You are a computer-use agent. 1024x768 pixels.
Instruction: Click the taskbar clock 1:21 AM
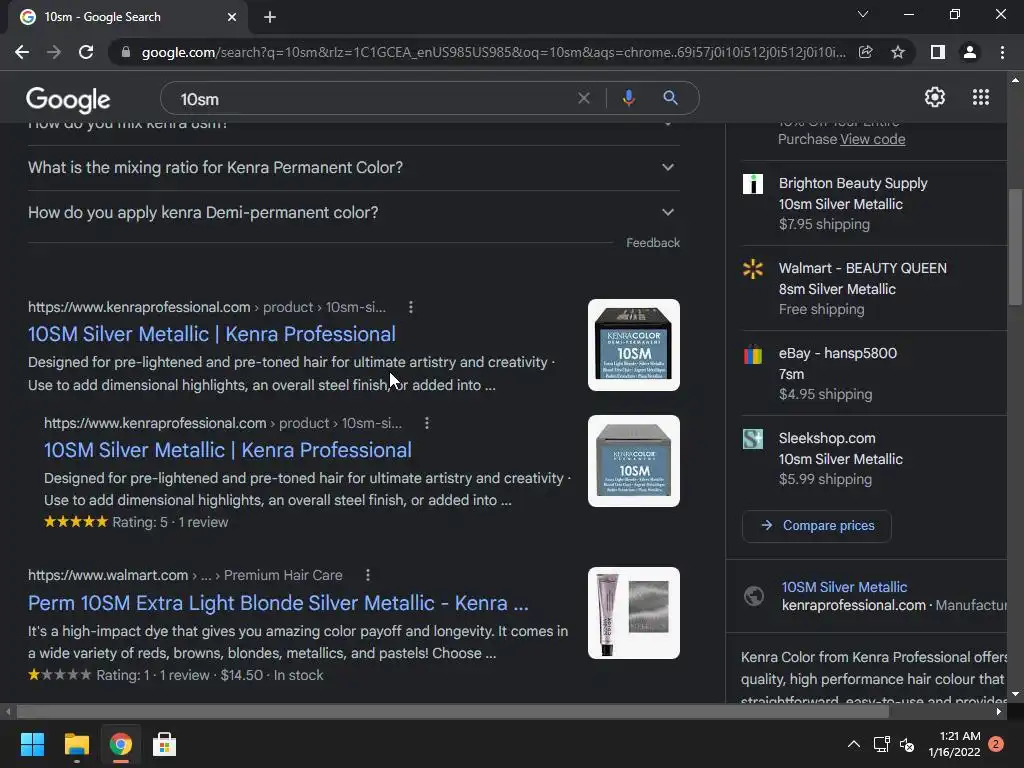pyautogui.click(x=954, y=744)
